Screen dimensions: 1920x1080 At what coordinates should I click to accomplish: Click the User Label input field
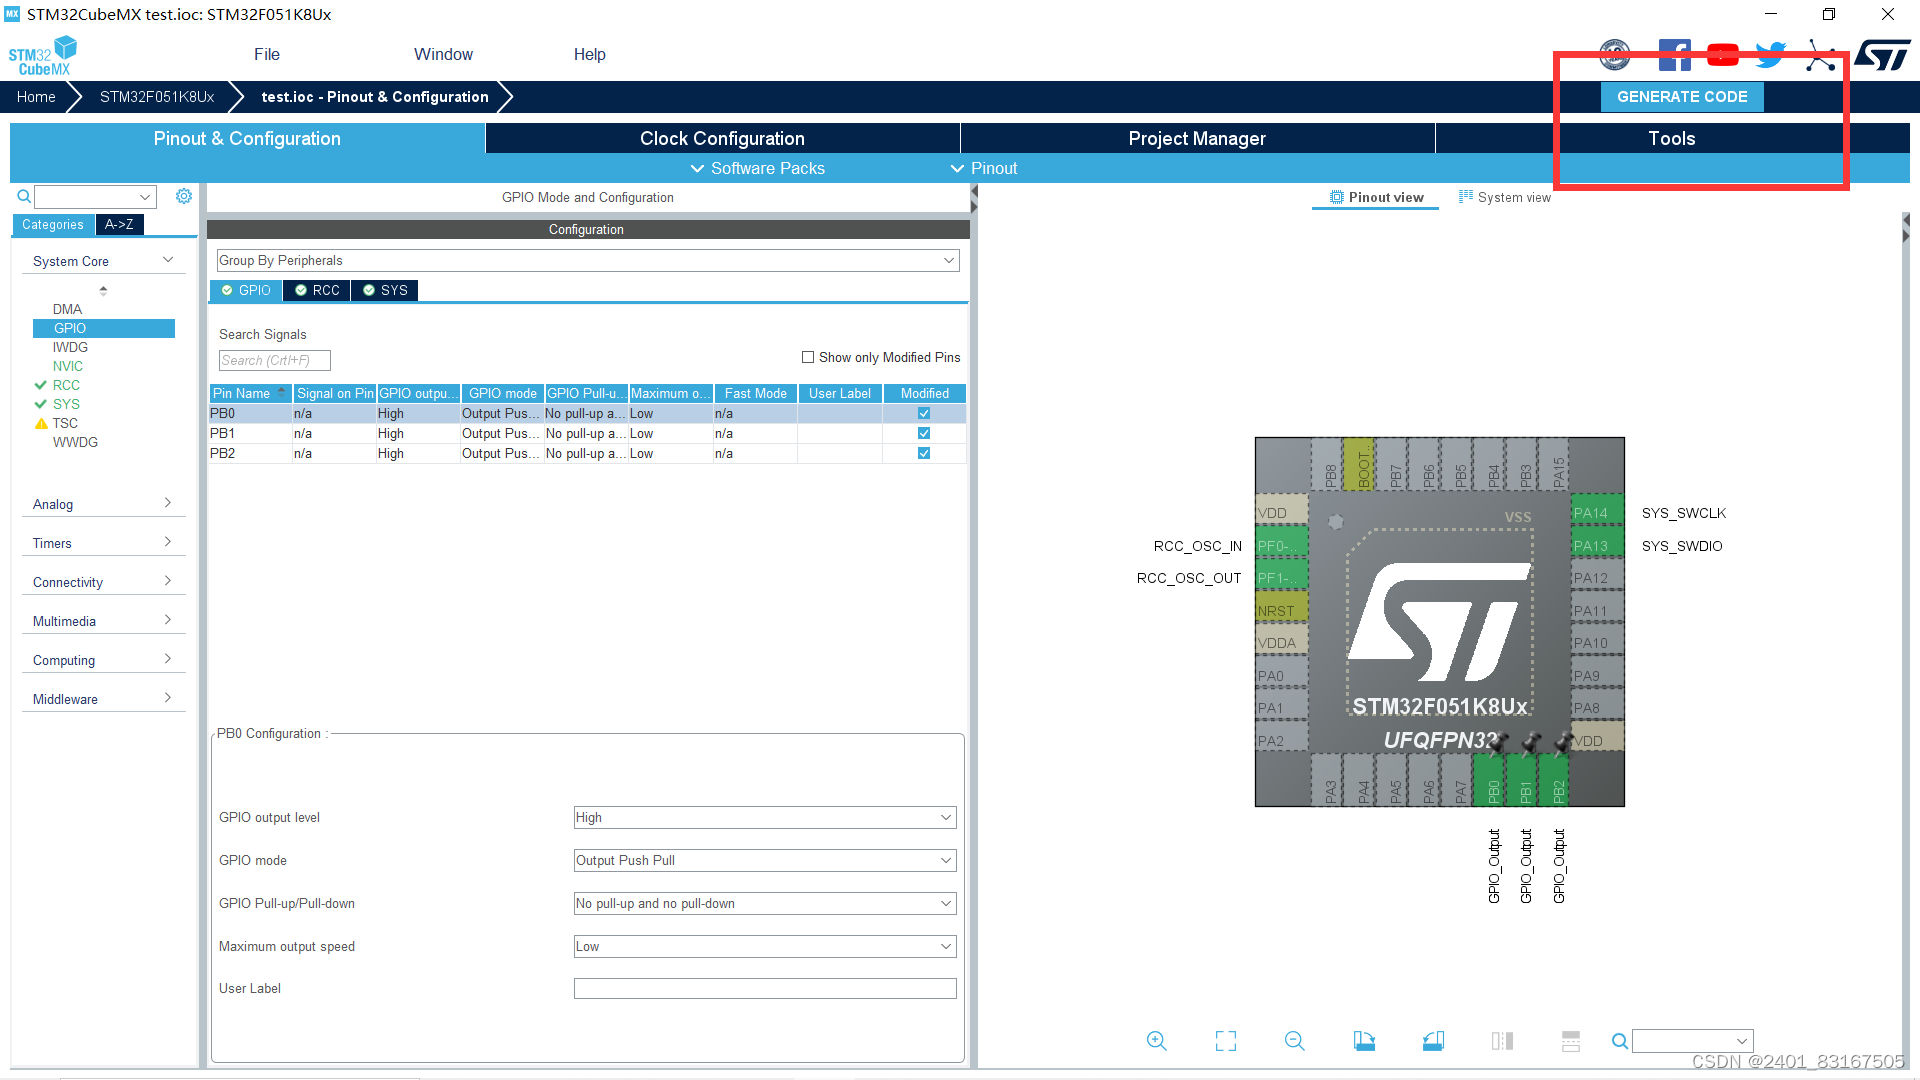point(765,988)
